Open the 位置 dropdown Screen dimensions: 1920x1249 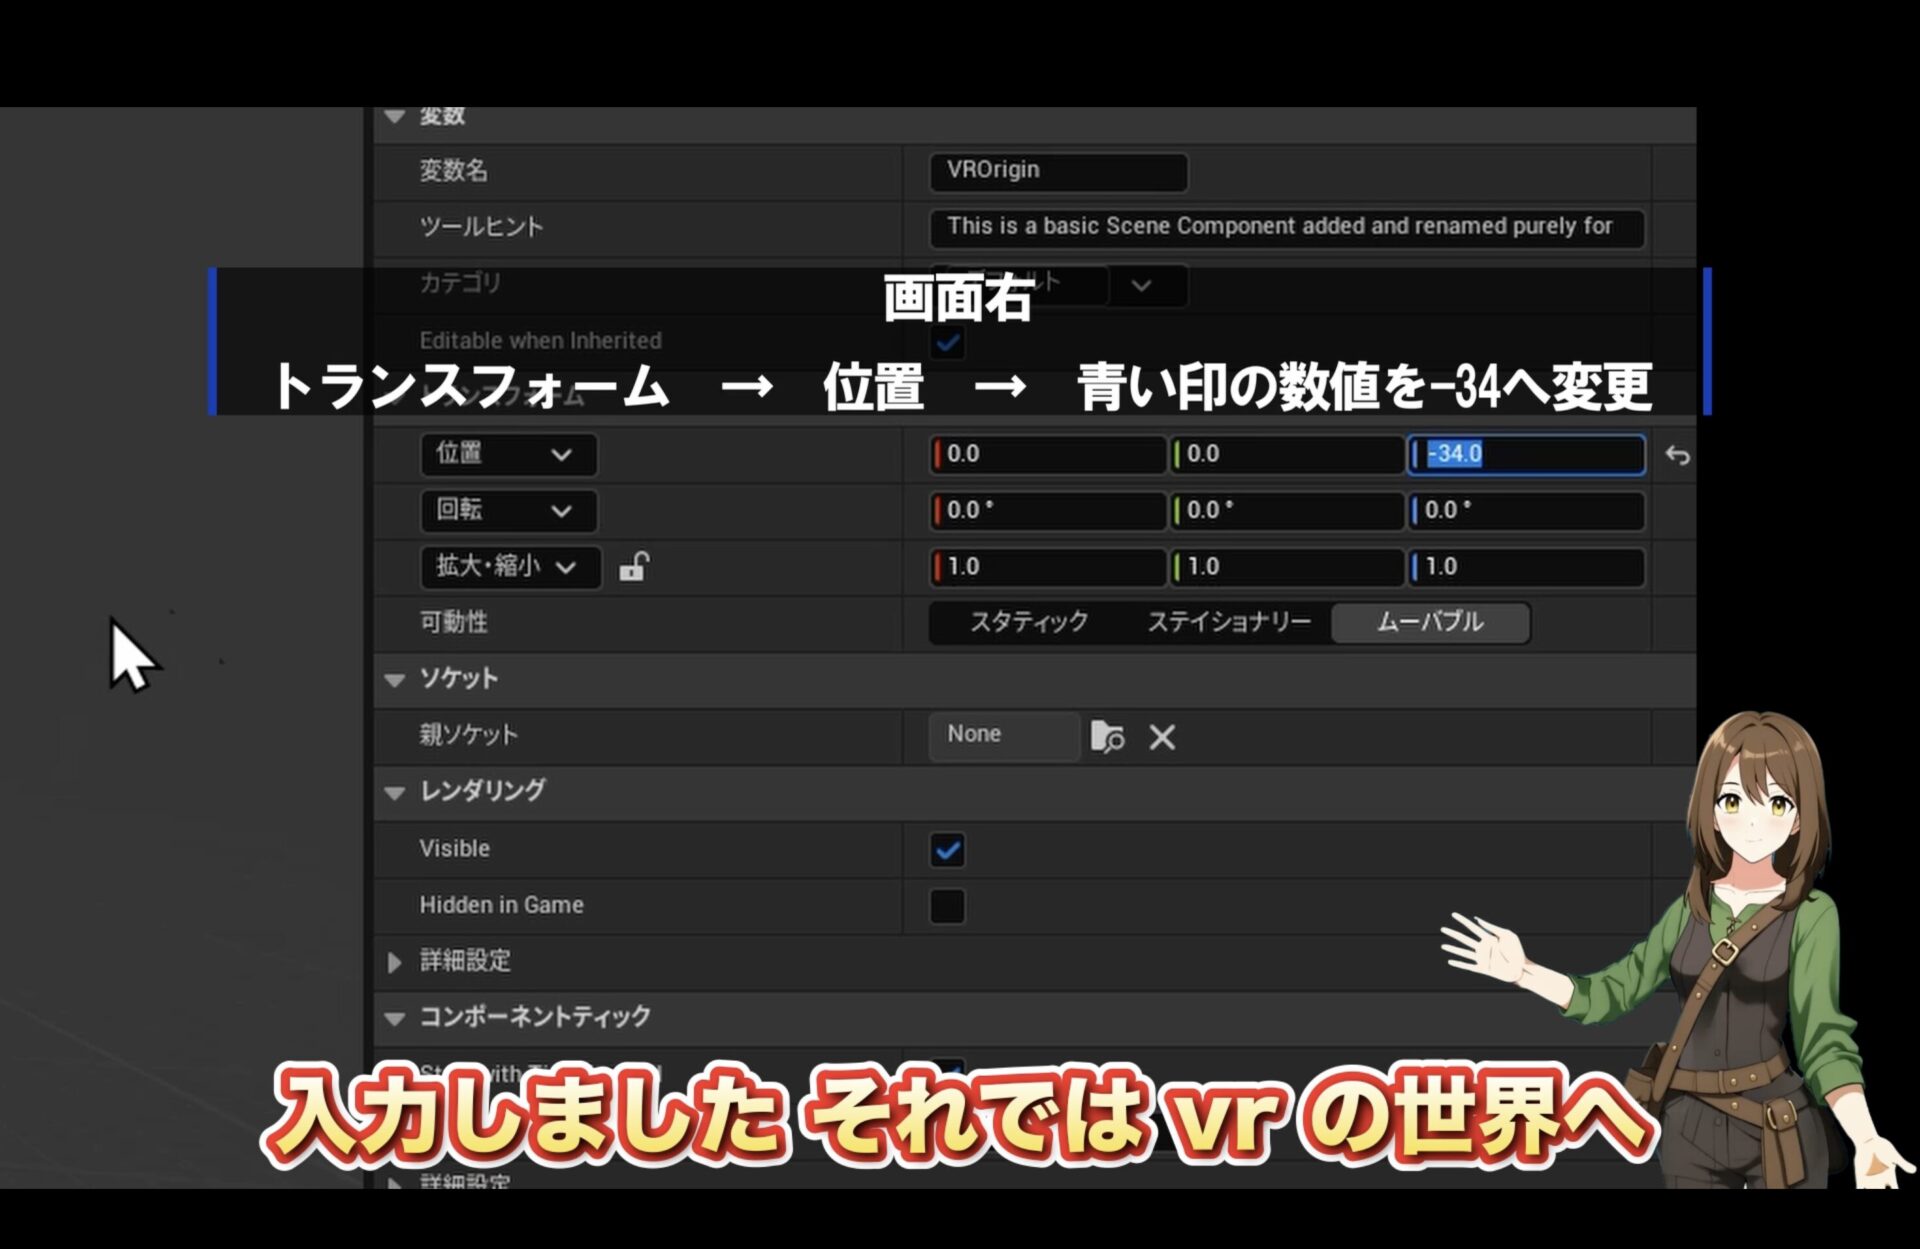click(x=507, y=454)
